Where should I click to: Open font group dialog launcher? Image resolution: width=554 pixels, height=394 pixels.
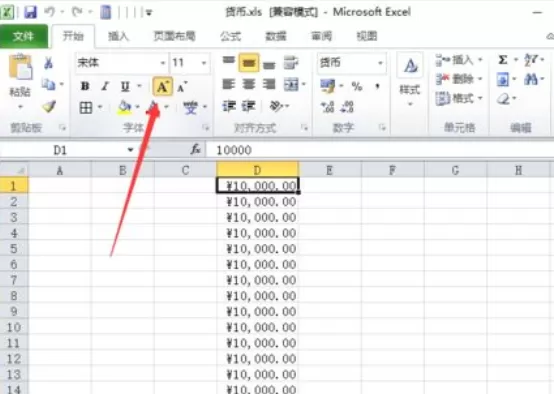coord(206,128)
